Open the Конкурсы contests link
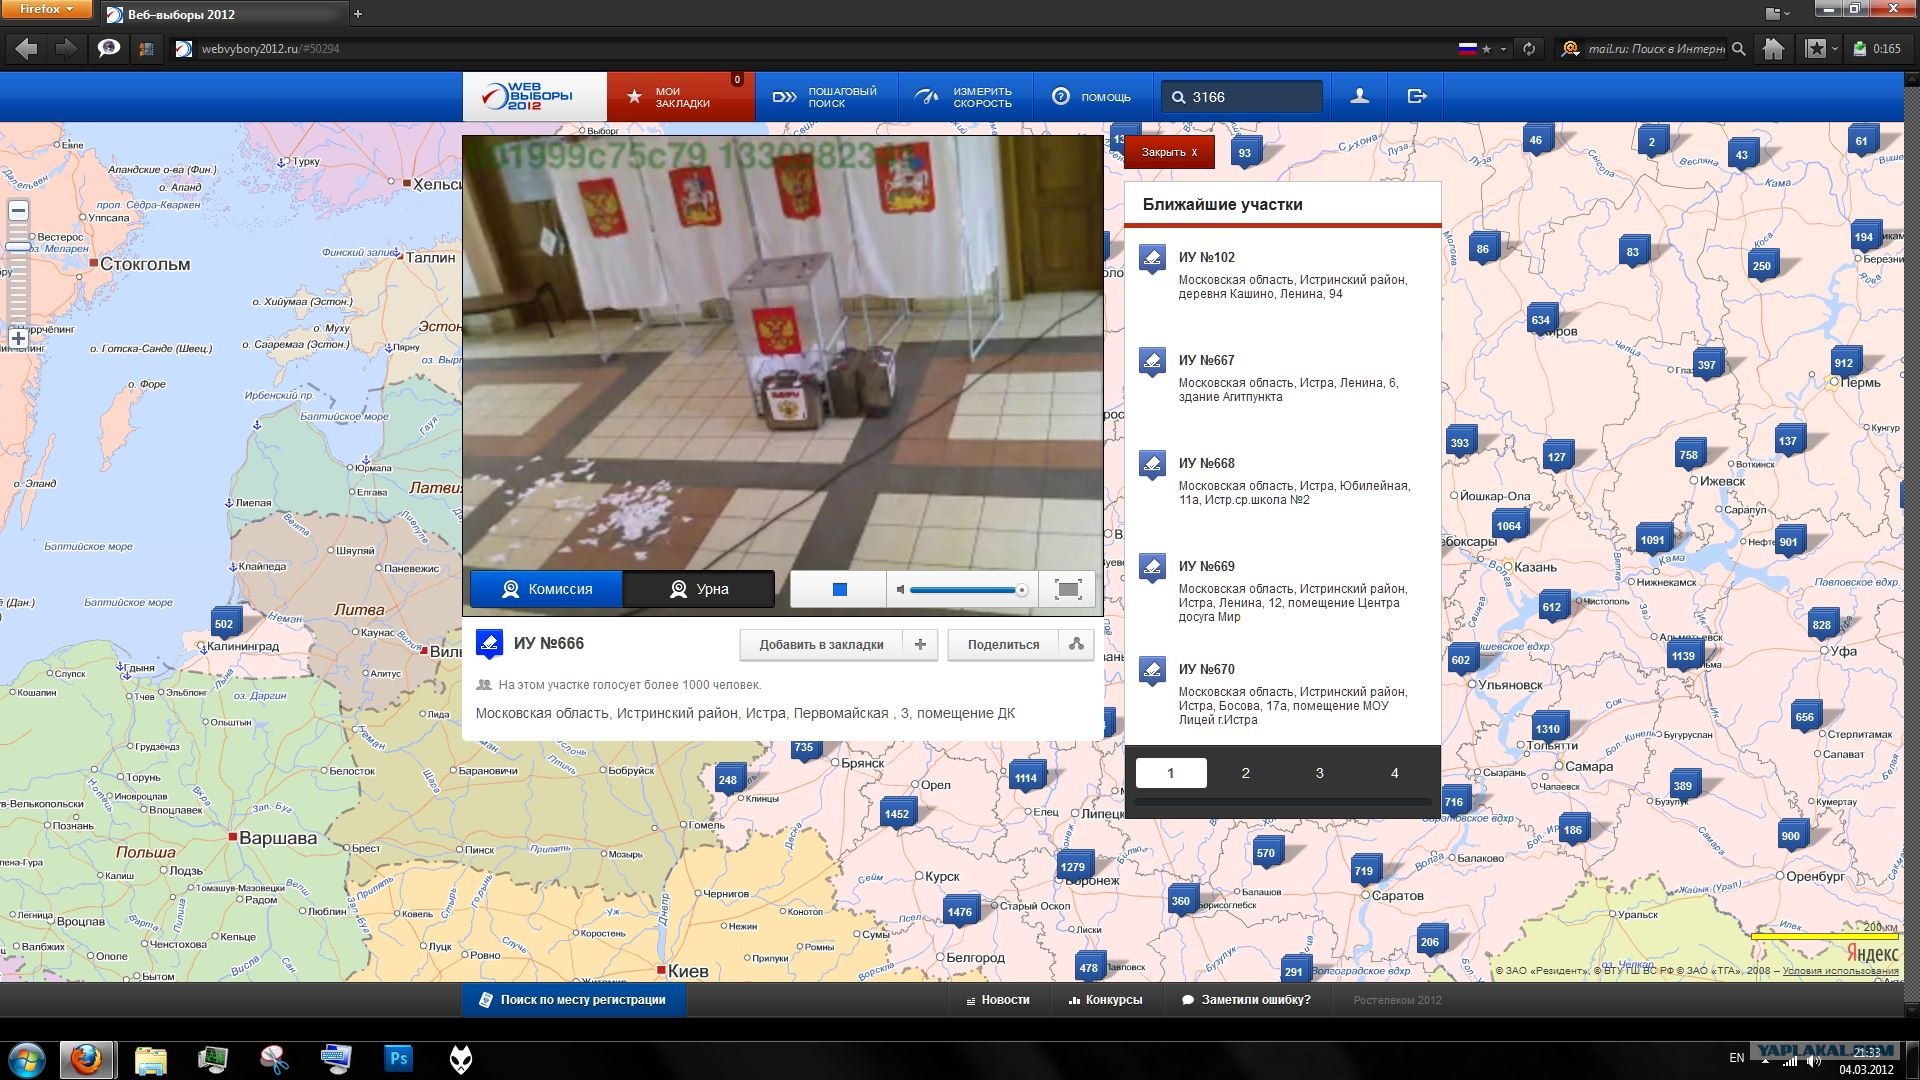 [1105, 1000]
